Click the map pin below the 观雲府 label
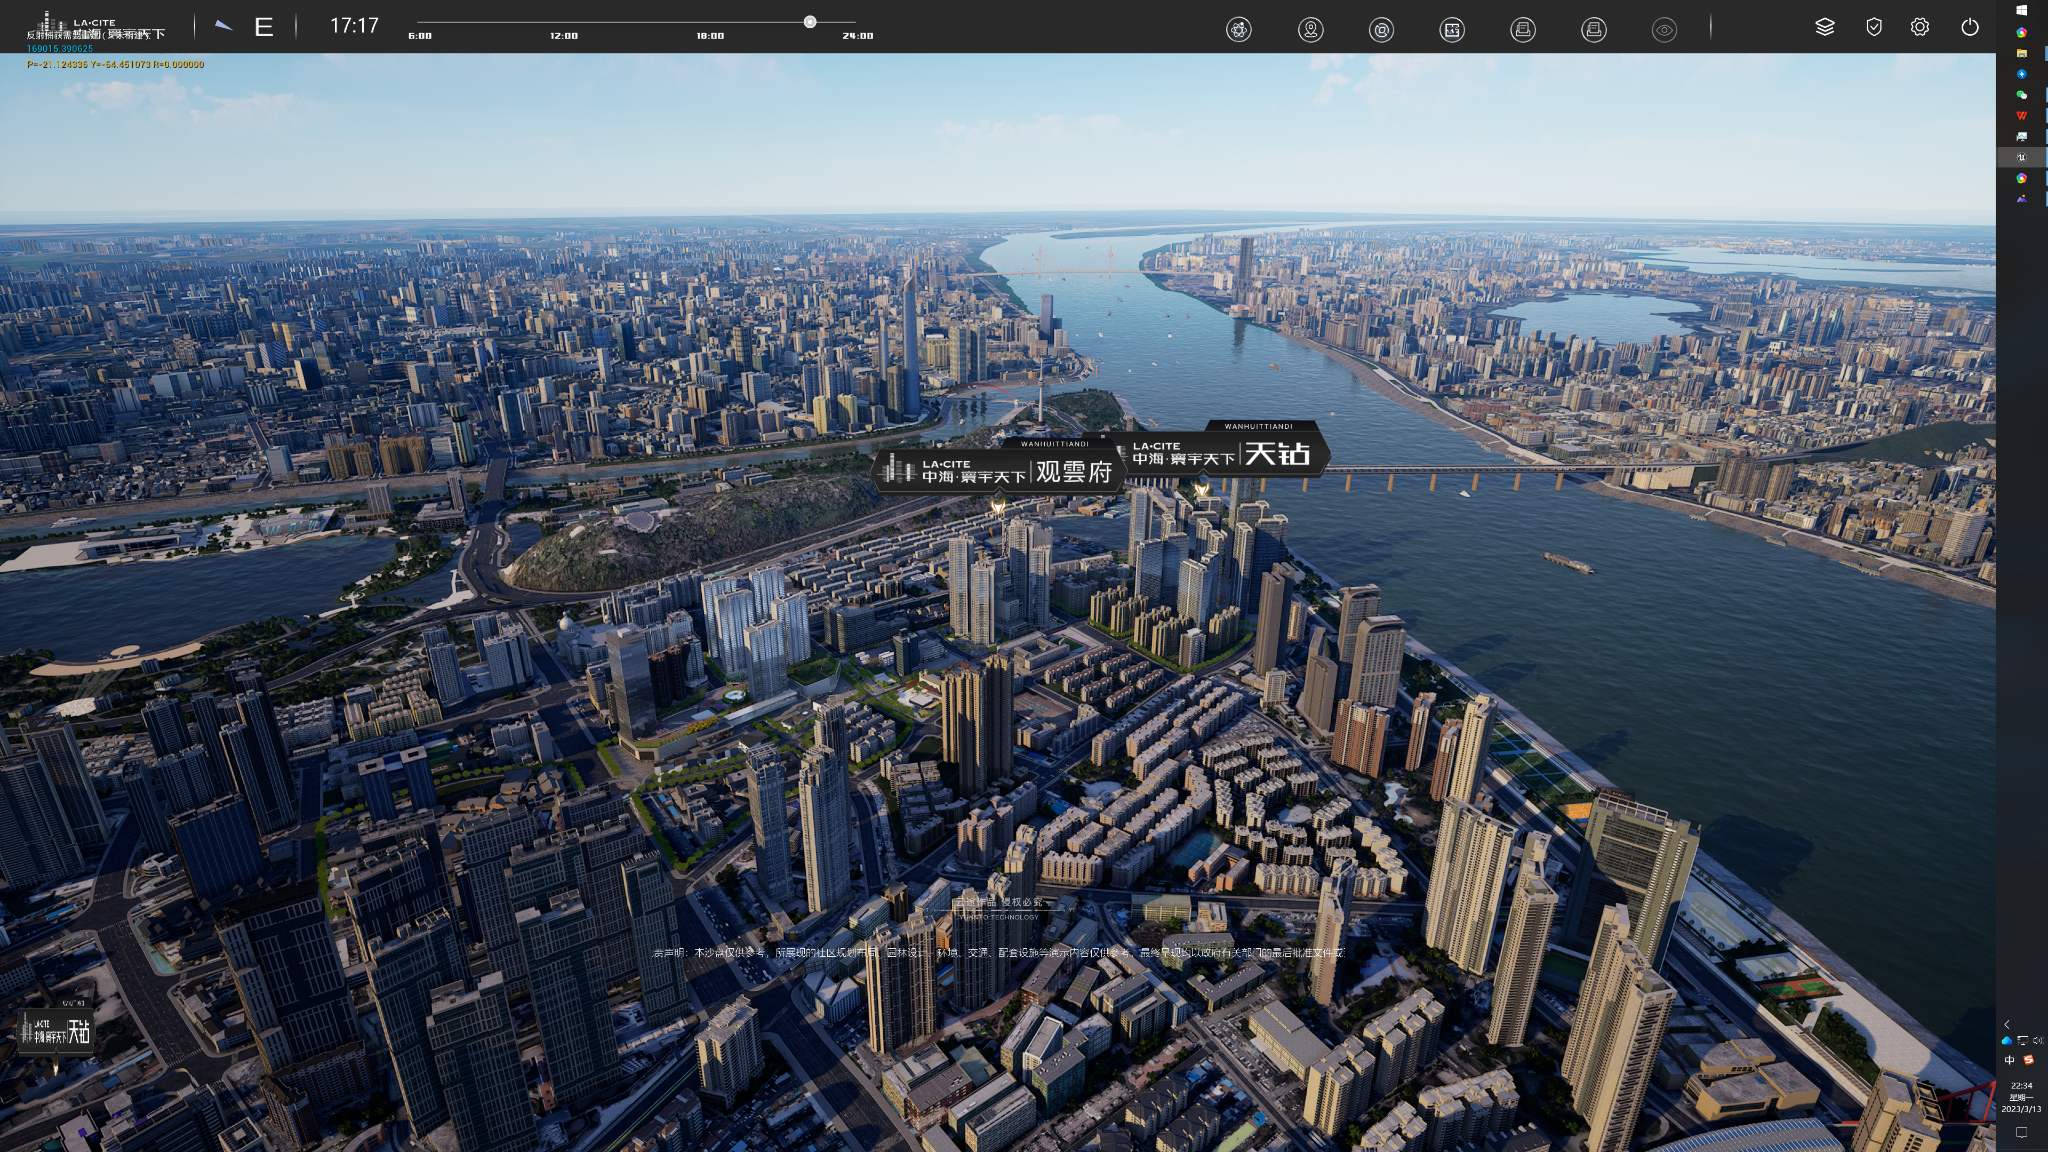 [997, 506]
